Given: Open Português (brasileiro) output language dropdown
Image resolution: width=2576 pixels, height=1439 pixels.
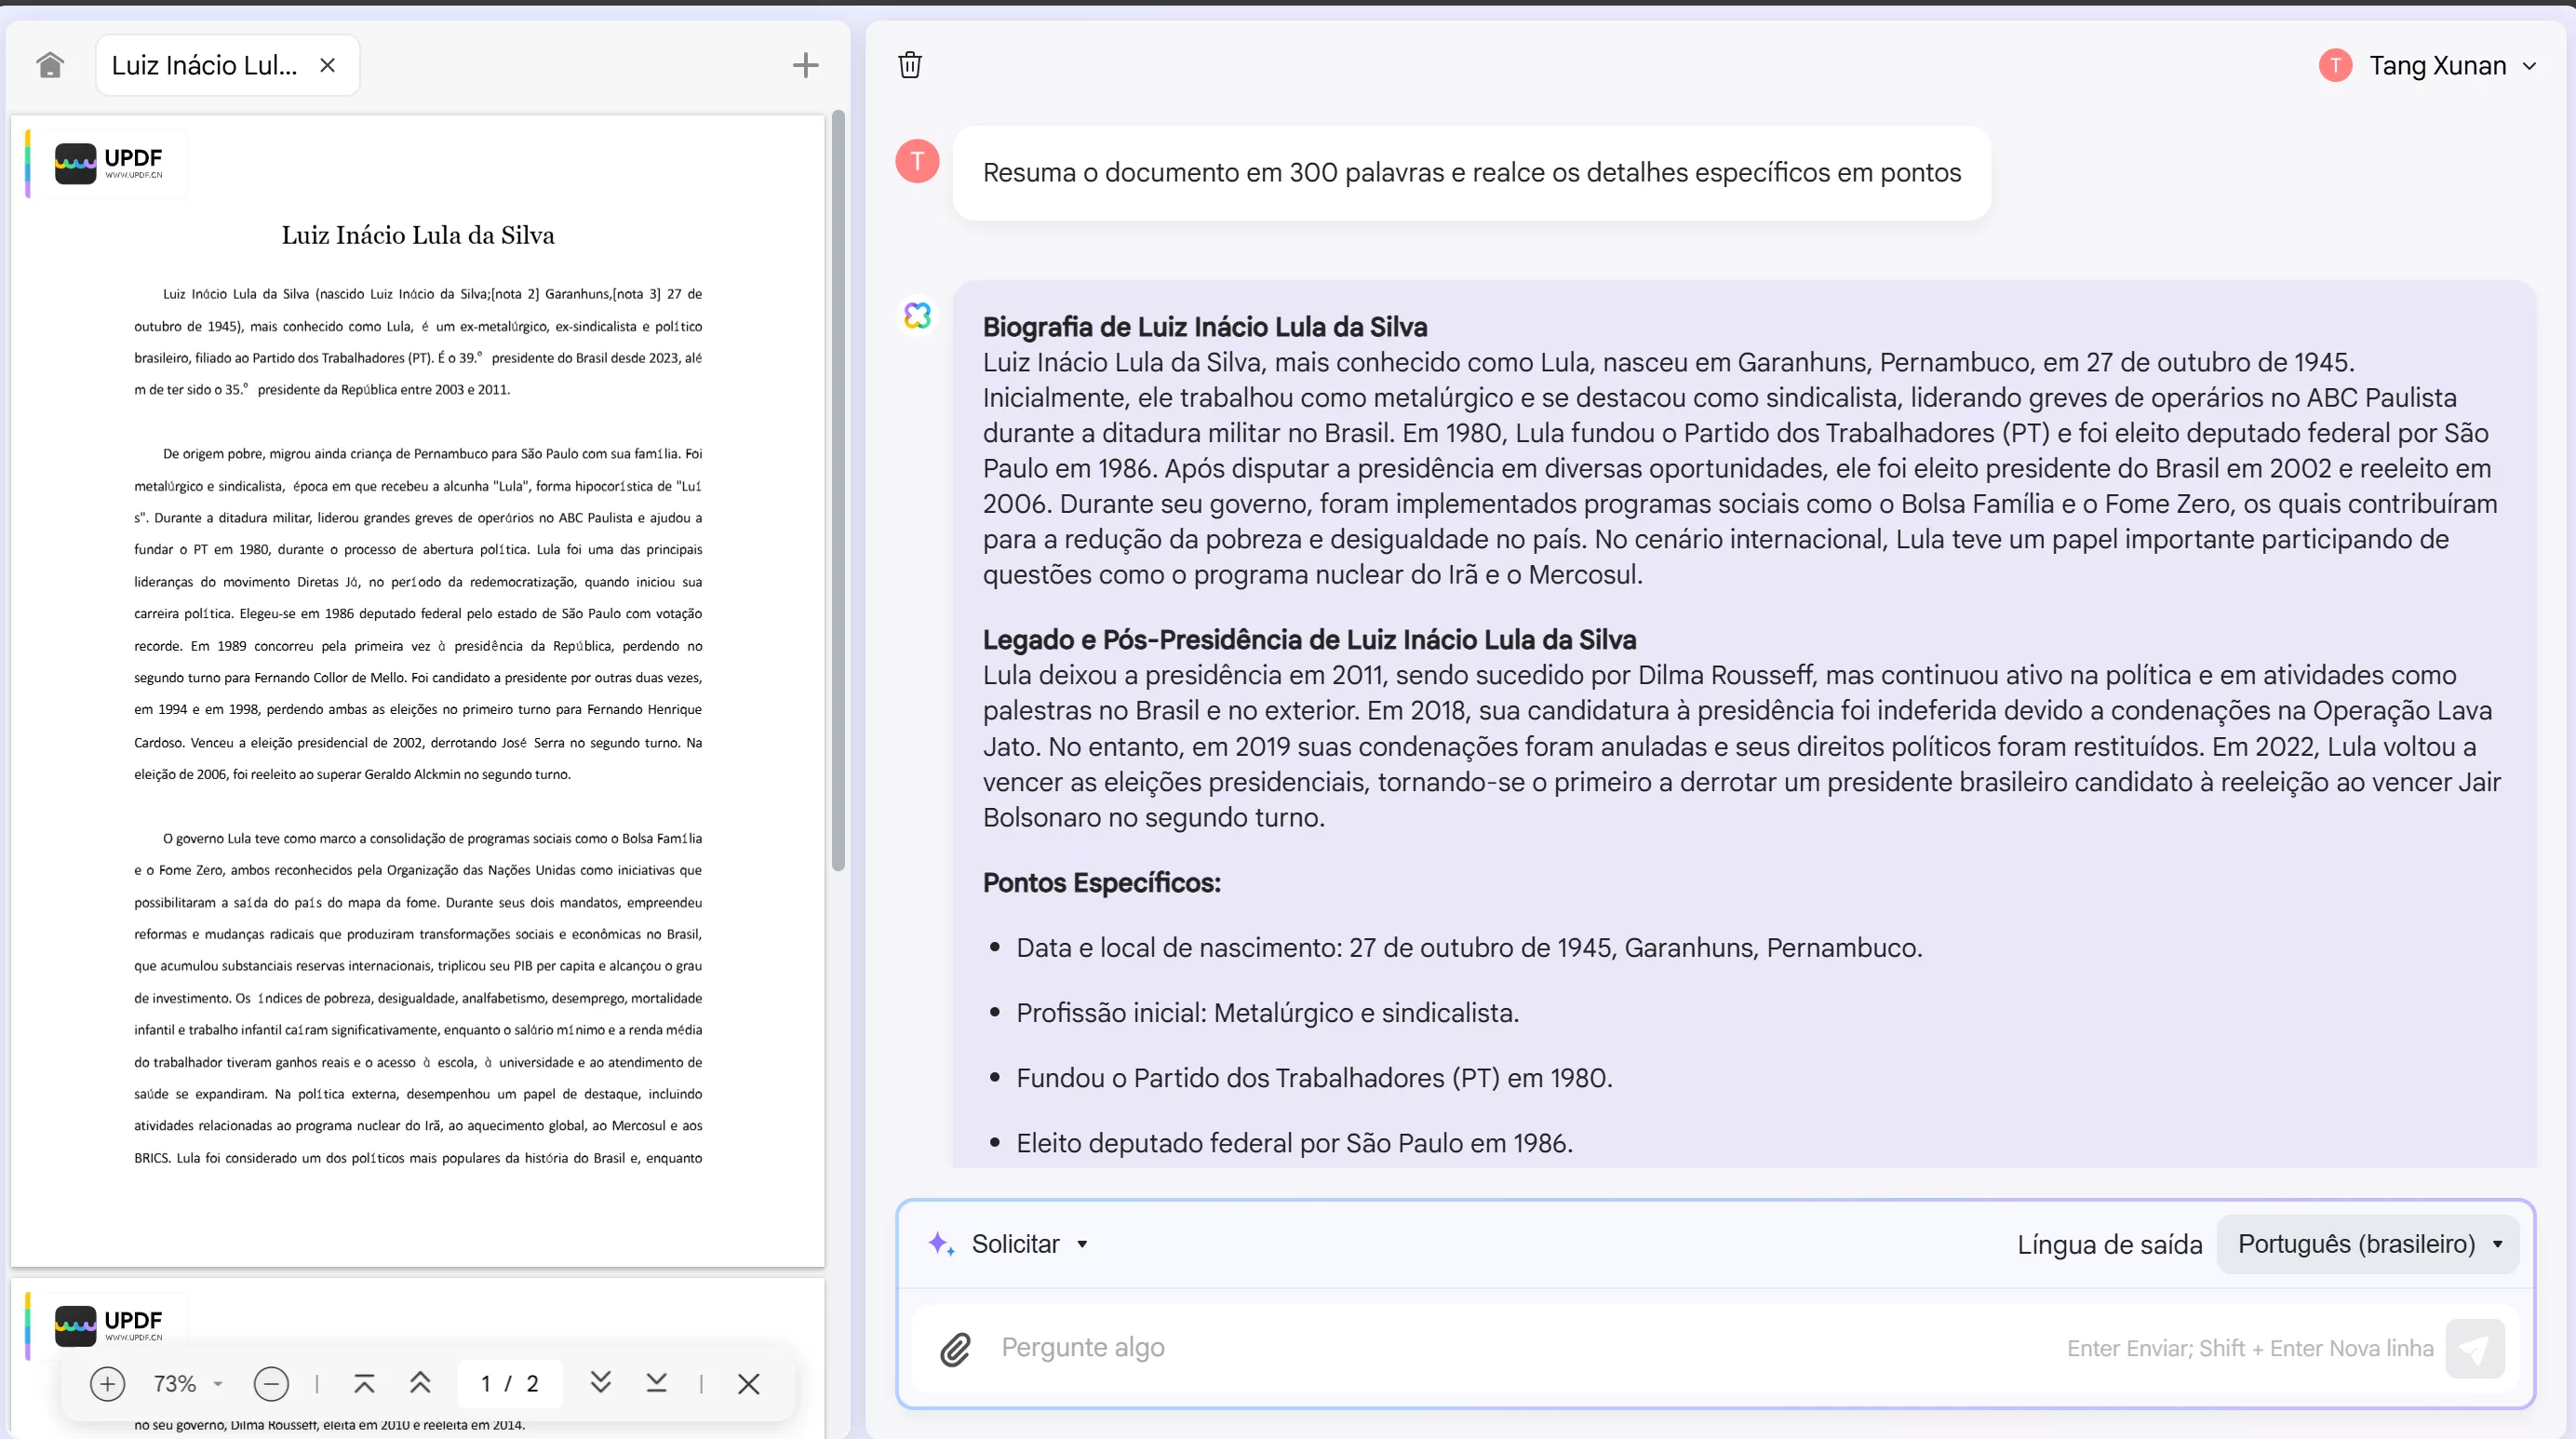Looking at the screenshot, I should tap(2368, 1243).
